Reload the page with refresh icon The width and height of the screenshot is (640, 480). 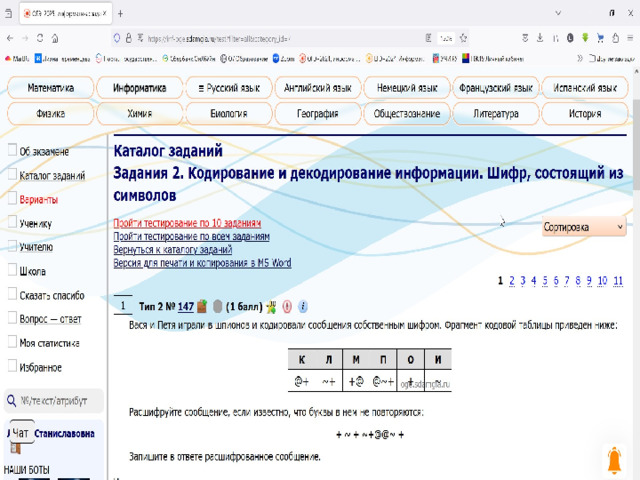[40, 38]
